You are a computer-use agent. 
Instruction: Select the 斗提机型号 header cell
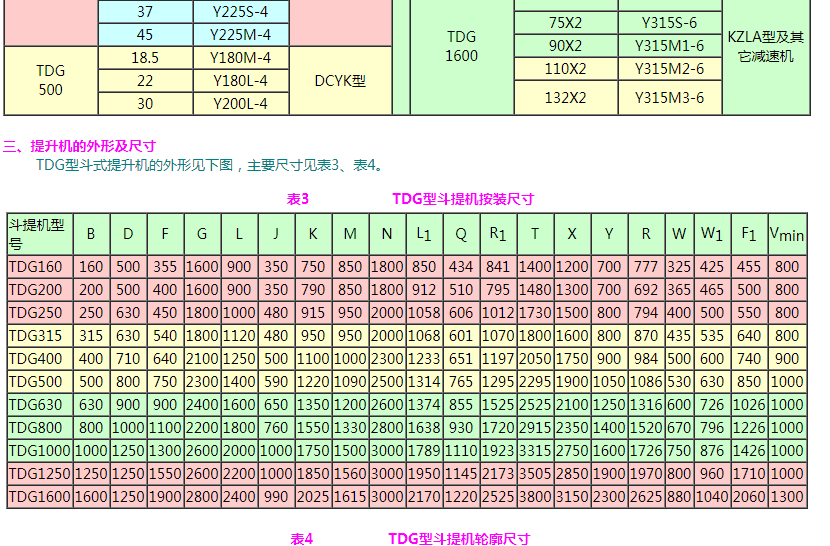(x=39, y=233)
